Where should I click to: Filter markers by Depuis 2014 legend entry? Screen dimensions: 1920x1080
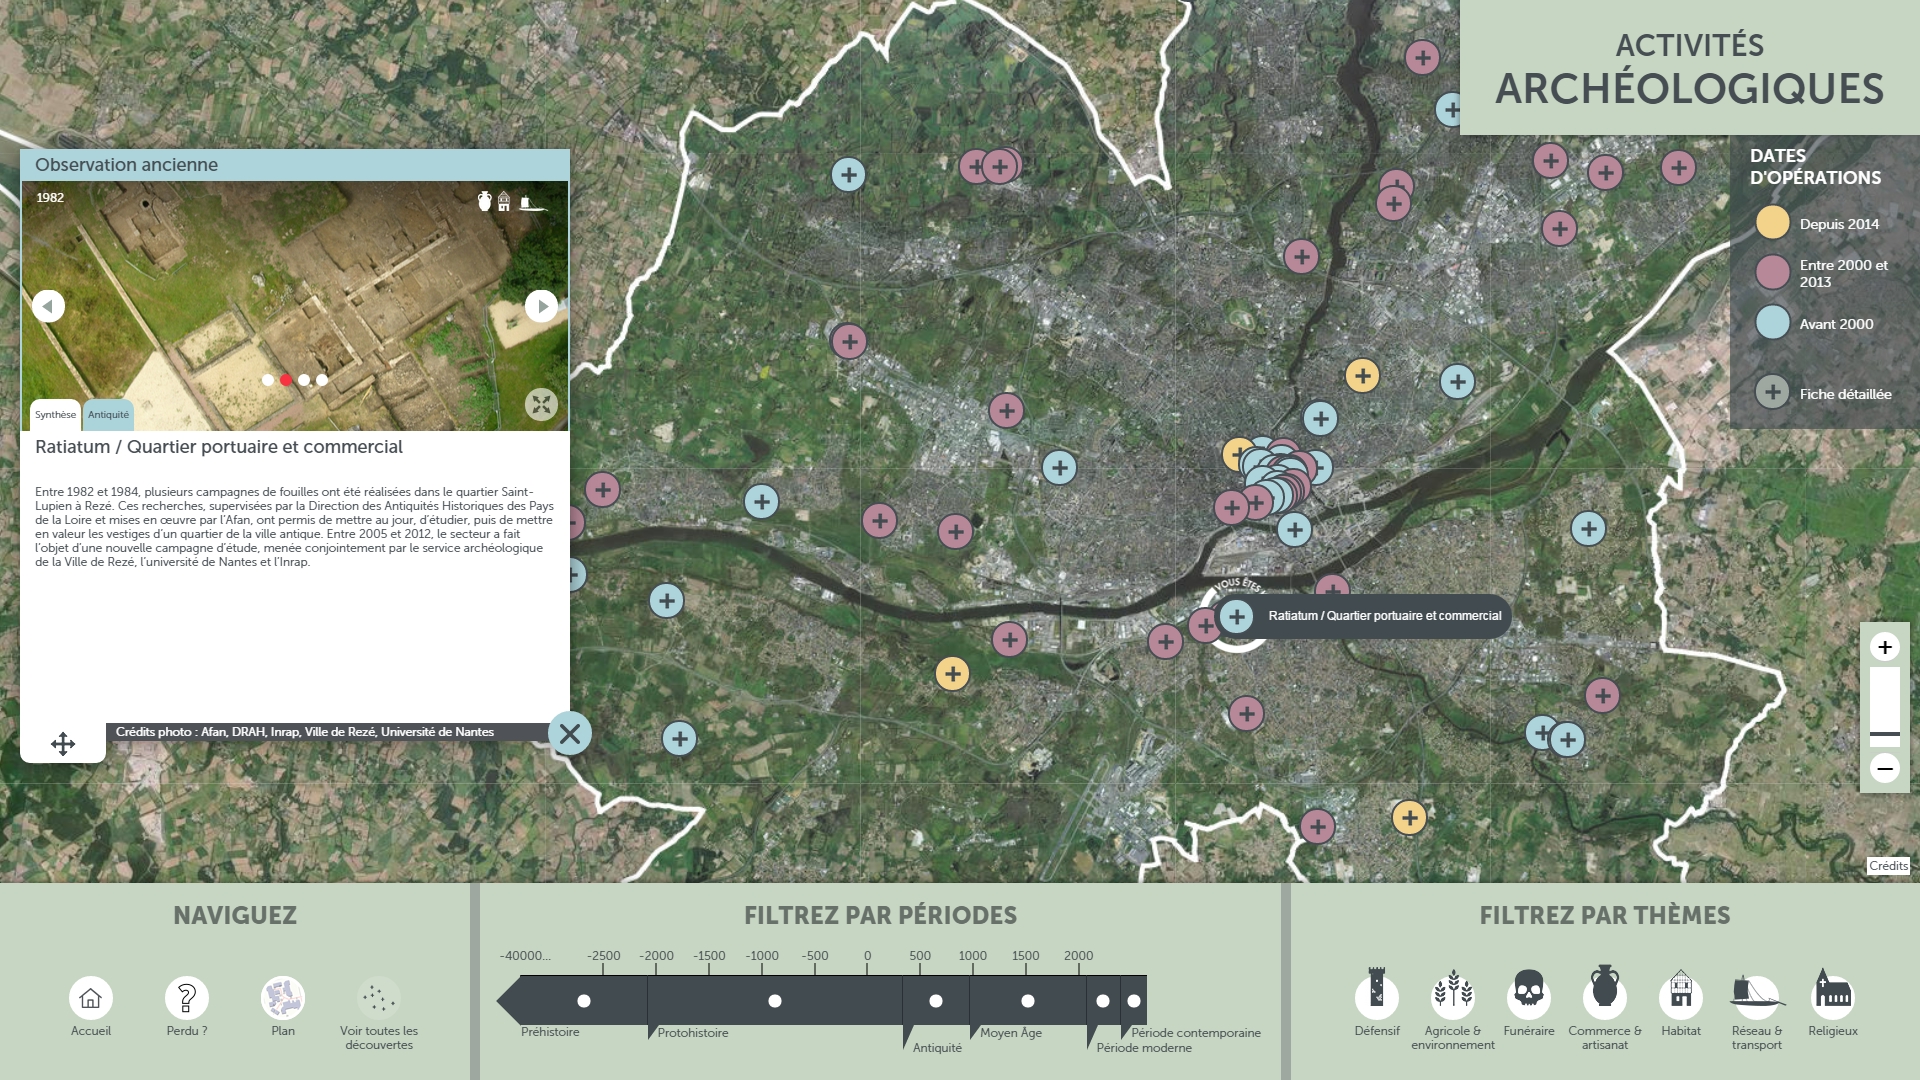[1772, 224]
